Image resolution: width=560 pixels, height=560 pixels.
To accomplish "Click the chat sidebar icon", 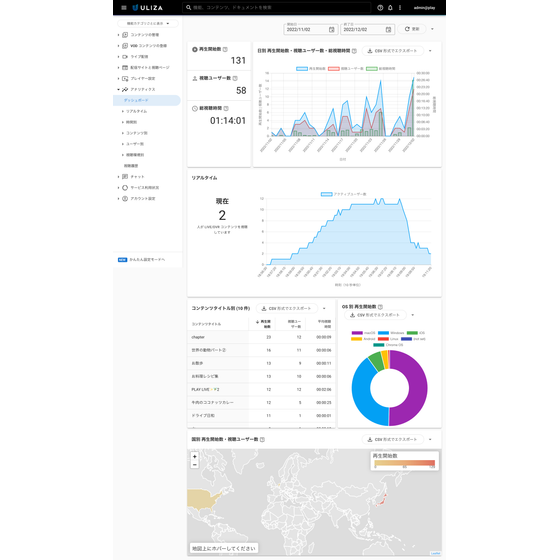I will click(x=125, y=177).
